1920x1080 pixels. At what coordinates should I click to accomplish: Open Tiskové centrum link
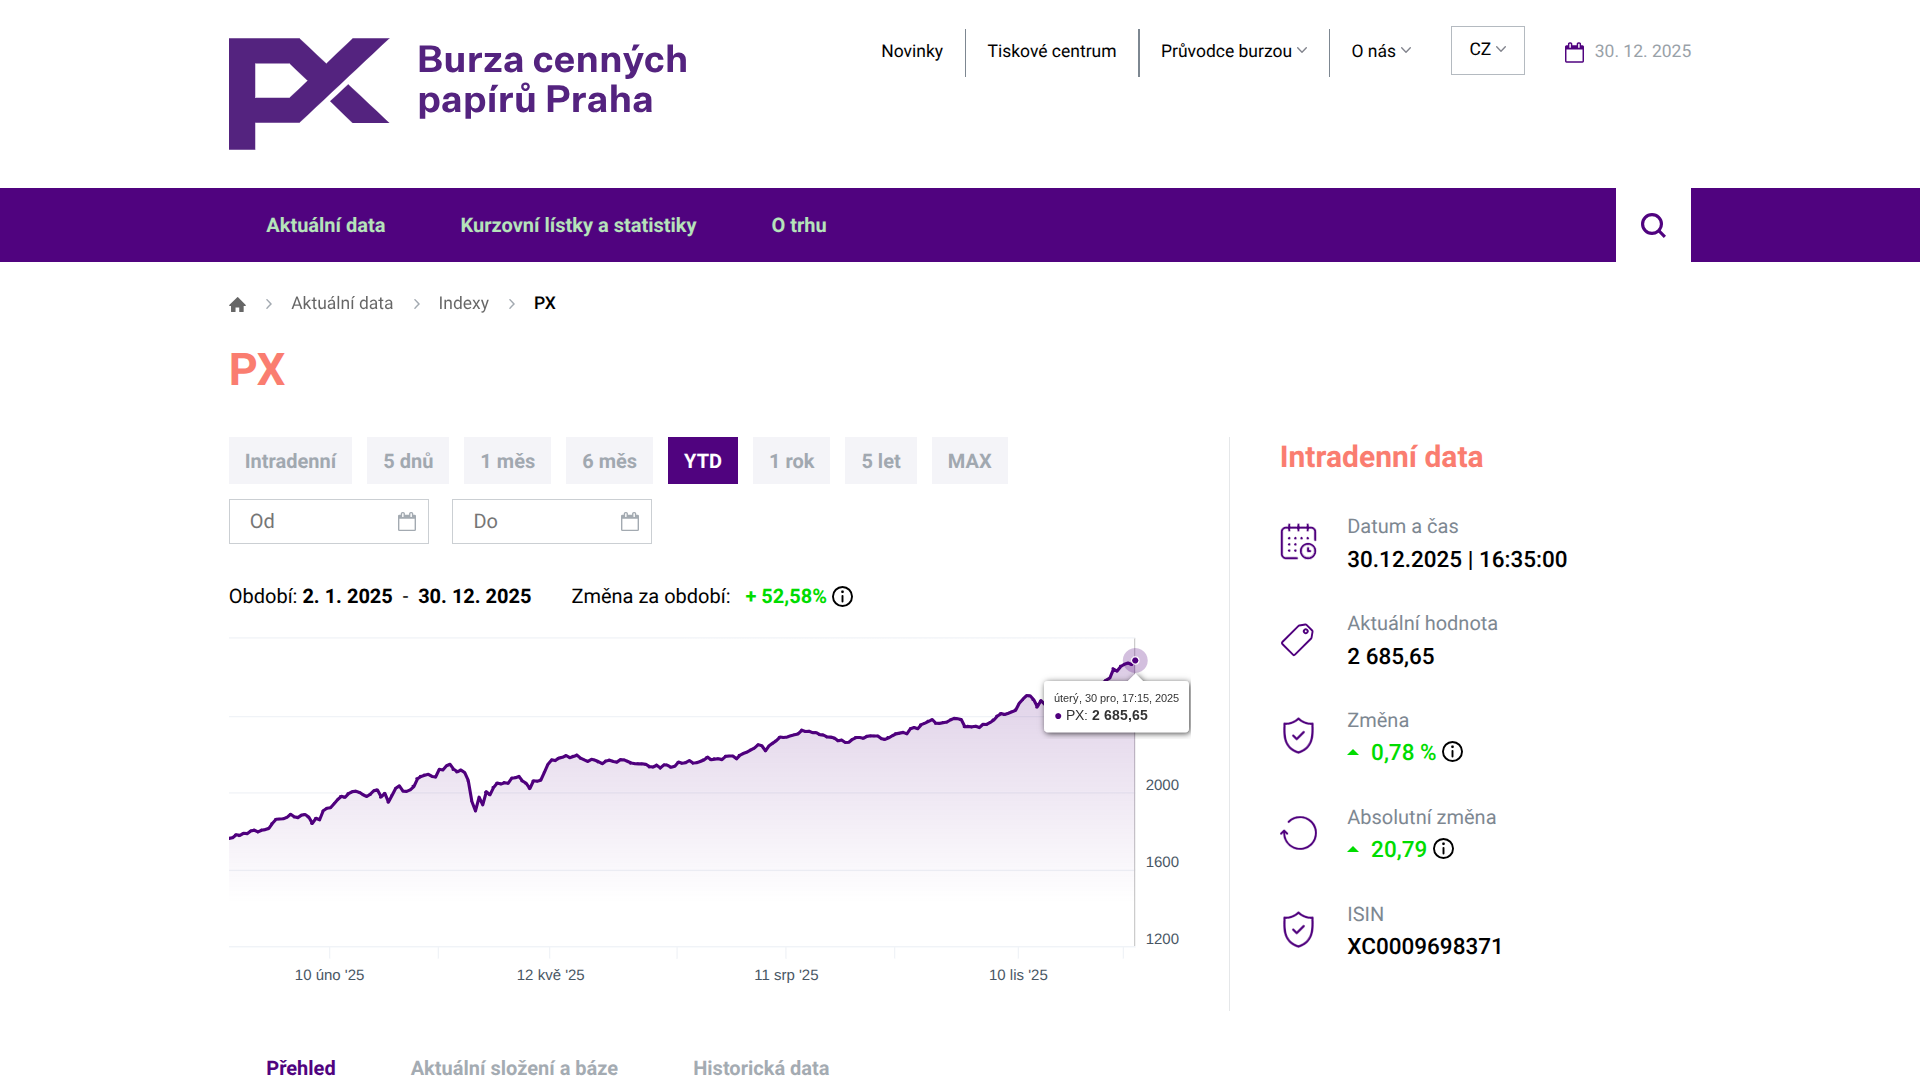coord(1052,51)
